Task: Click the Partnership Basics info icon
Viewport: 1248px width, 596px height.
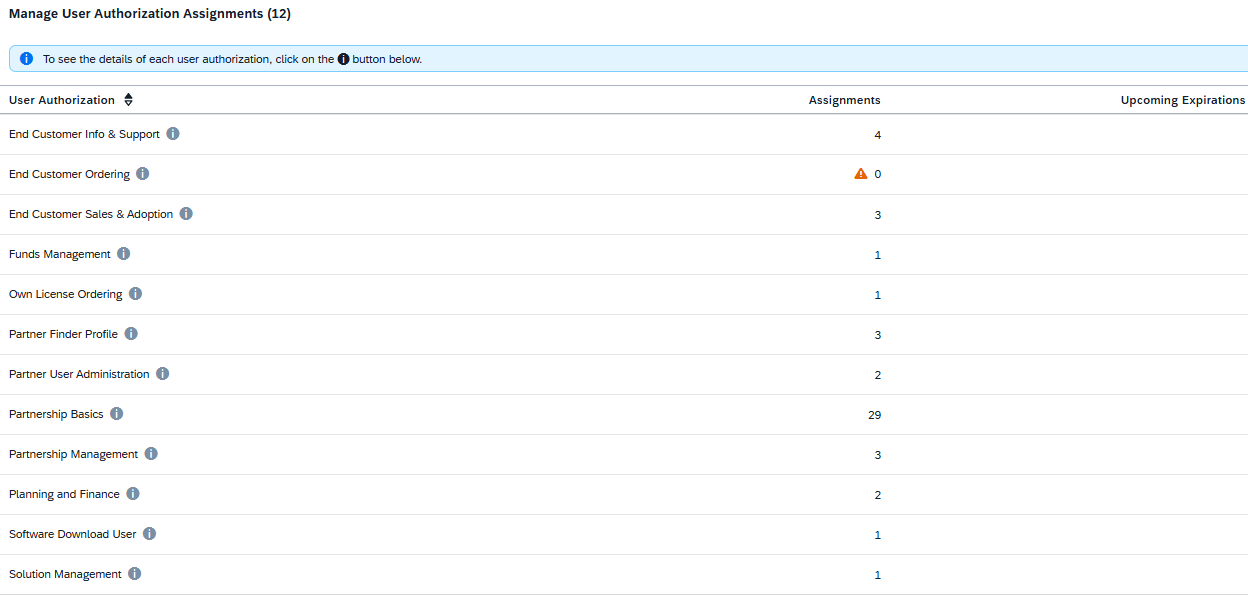Action: (117, 414)
